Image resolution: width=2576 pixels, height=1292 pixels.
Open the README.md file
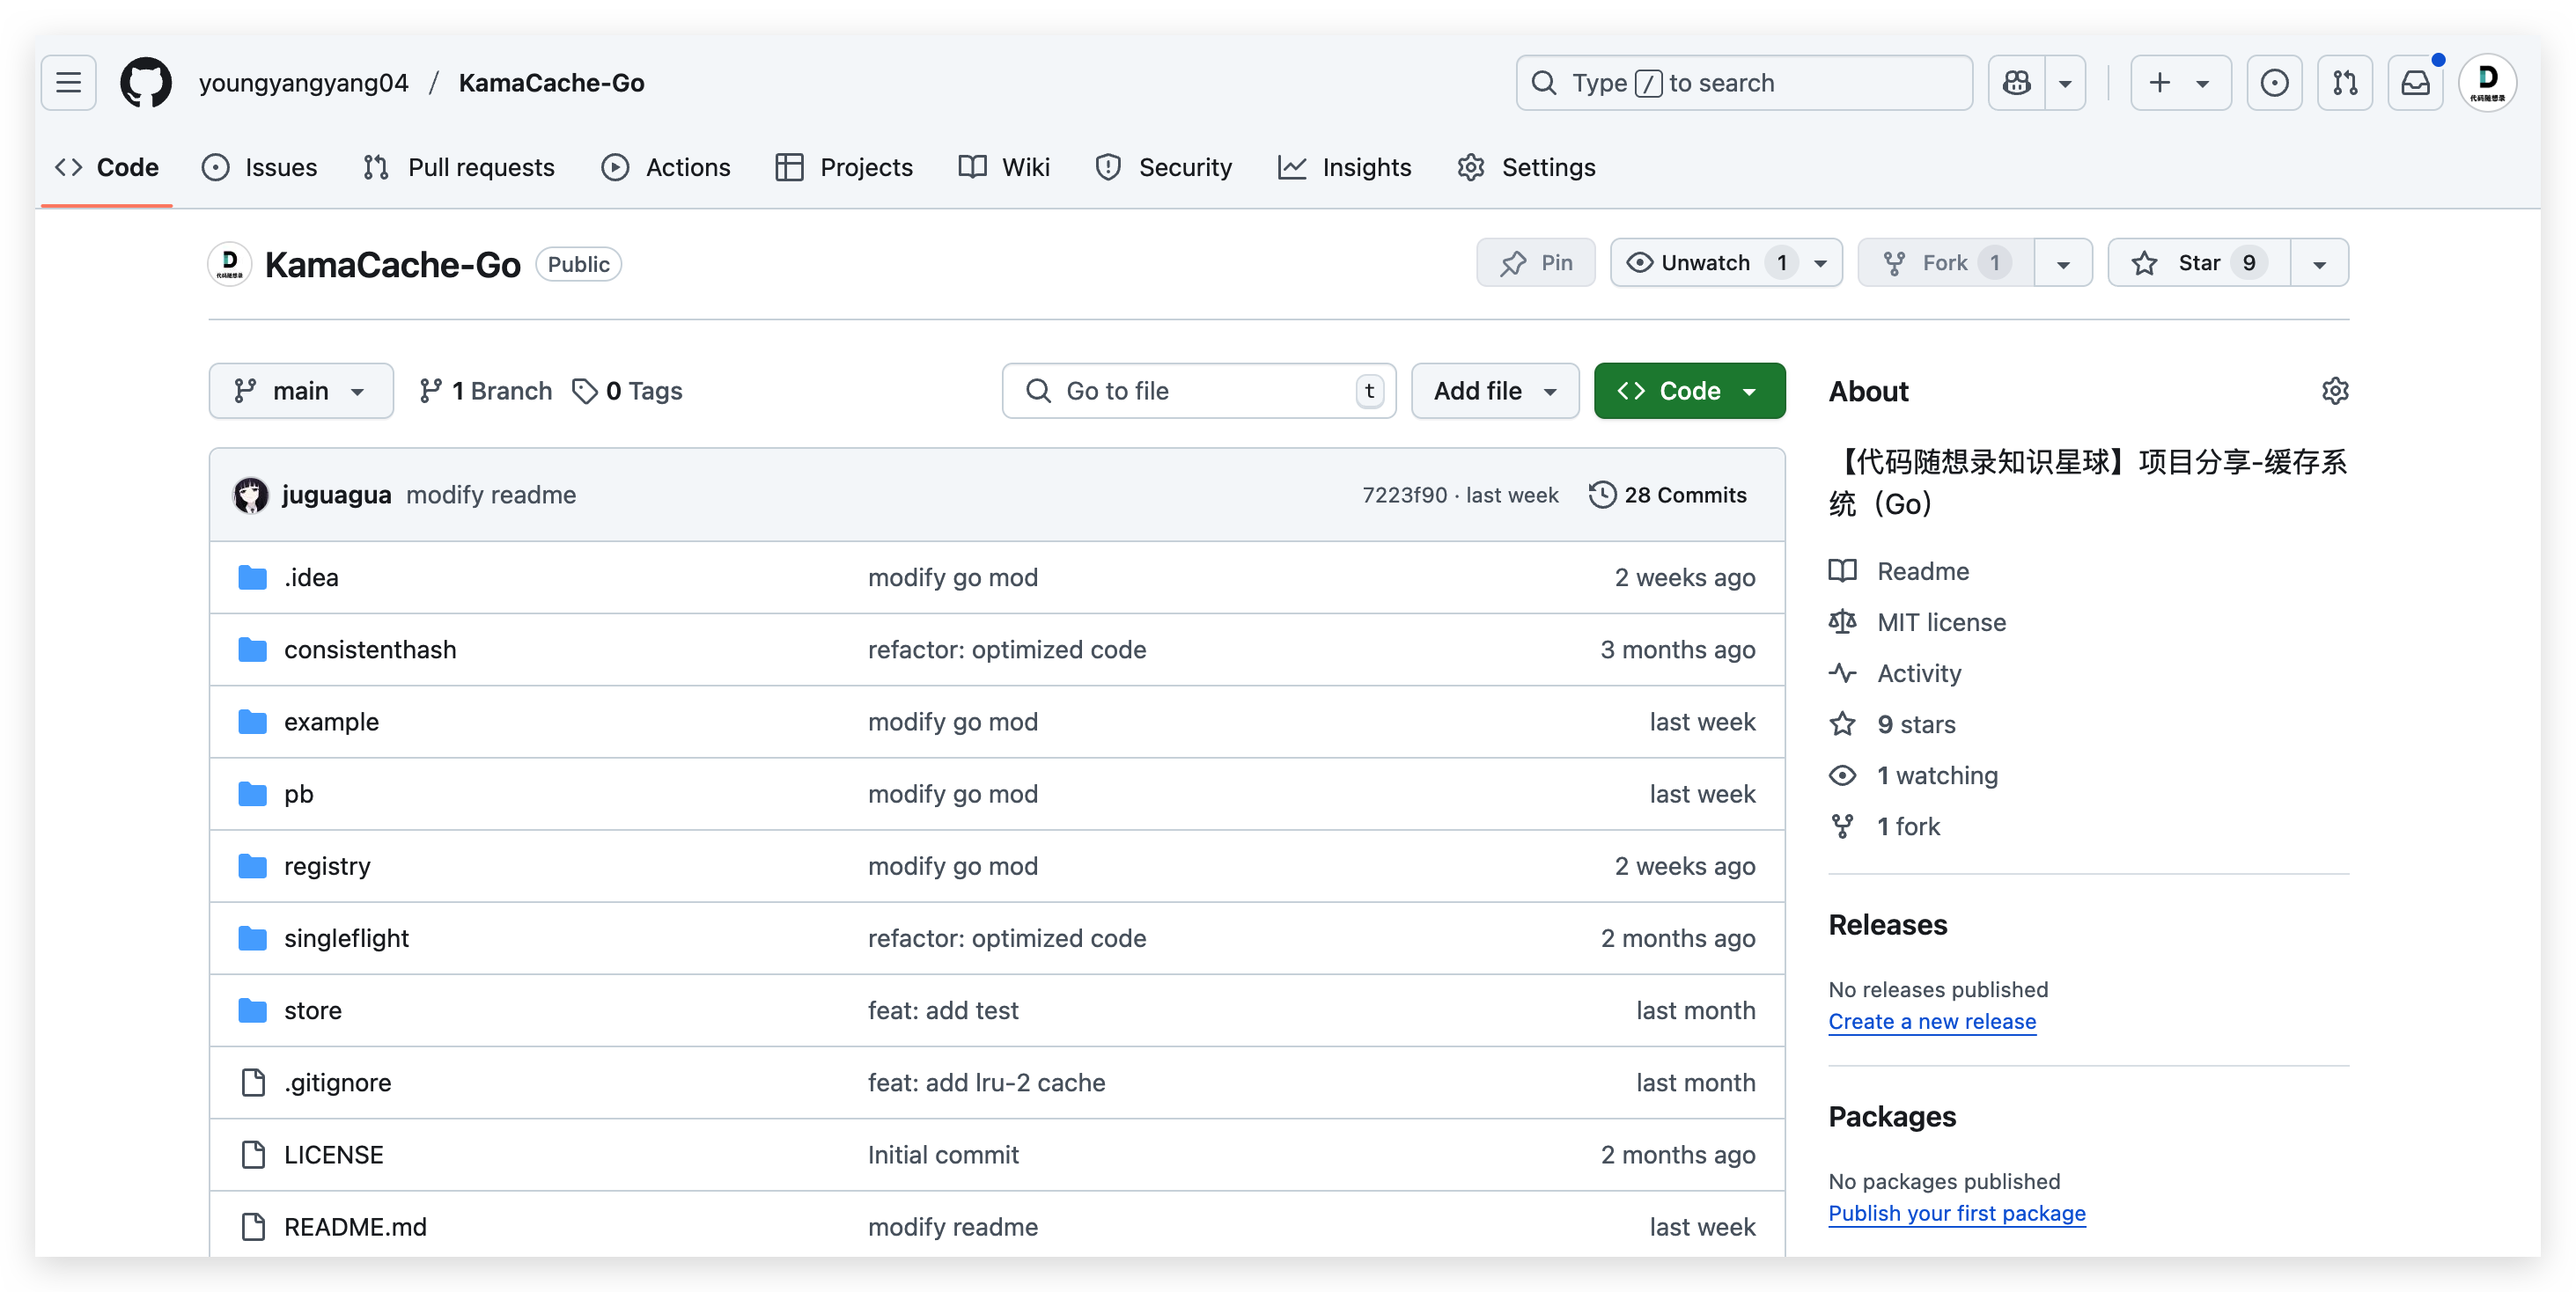(355, 1226)
